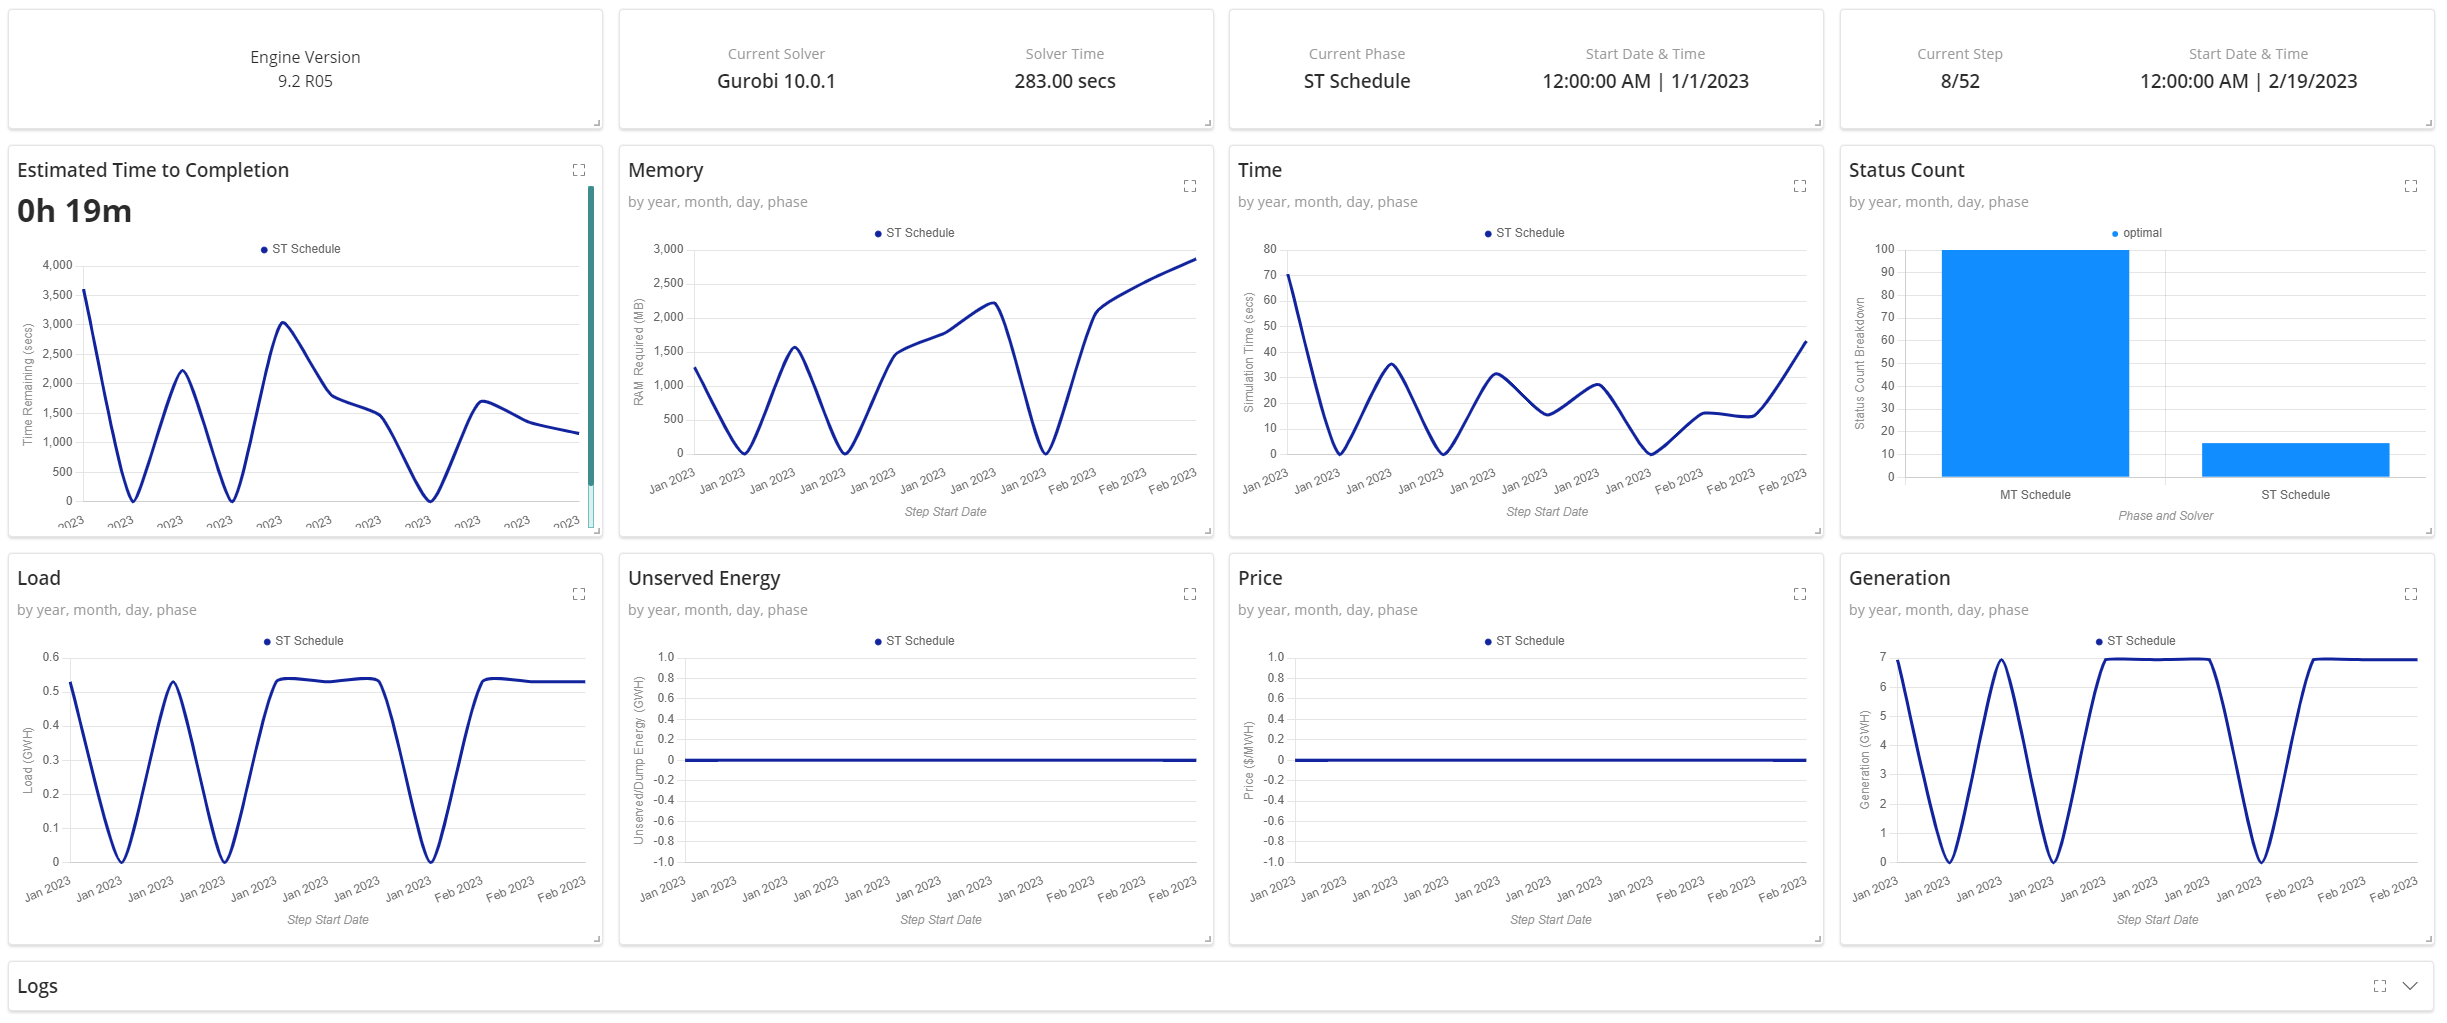The width and height of the screenshot is (2447, 1023).
Task: Expand the Load chart to fullscreen
Action: (x=578, y=593)
